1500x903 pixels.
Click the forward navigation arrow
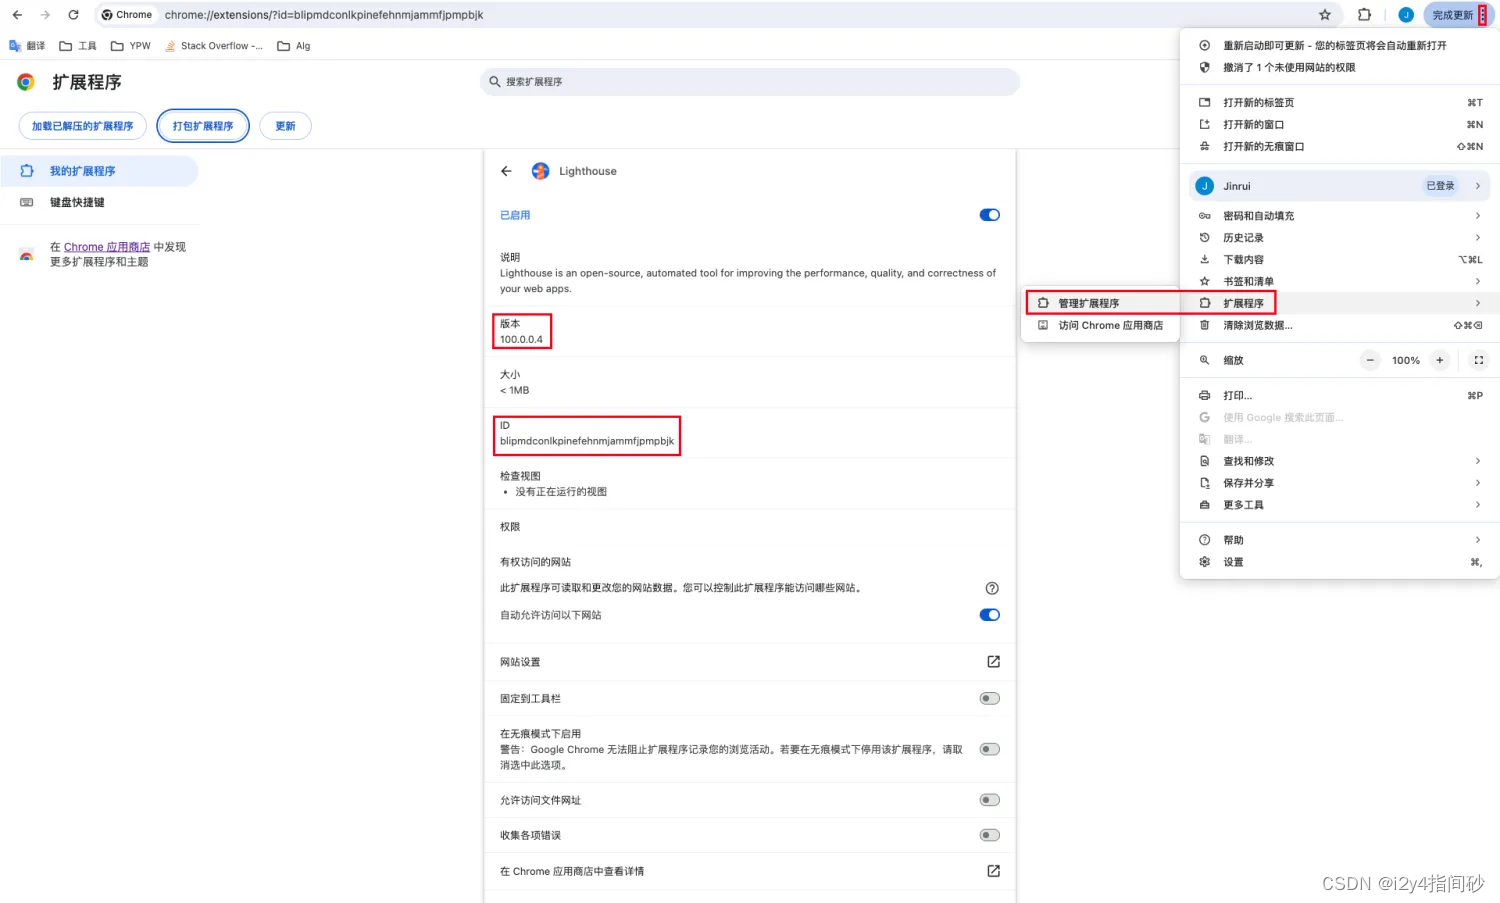tap(45, 15)
